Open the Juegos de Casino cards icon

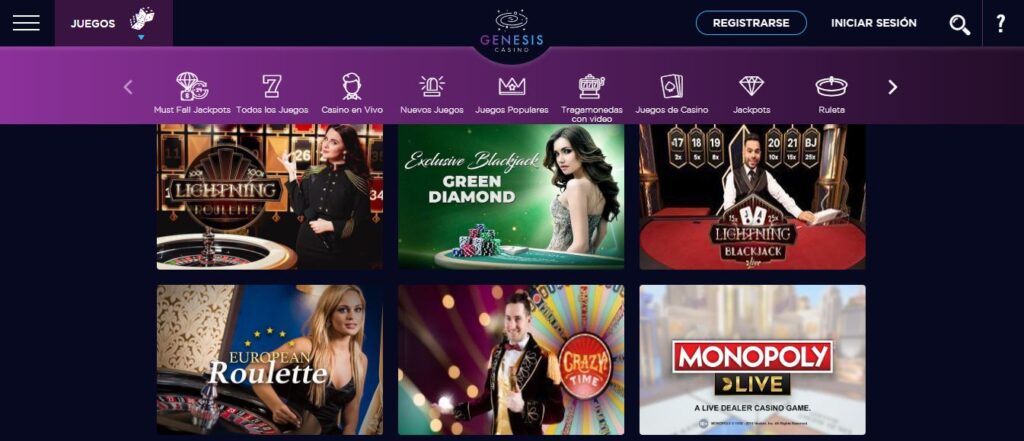[x=672, y=86]
